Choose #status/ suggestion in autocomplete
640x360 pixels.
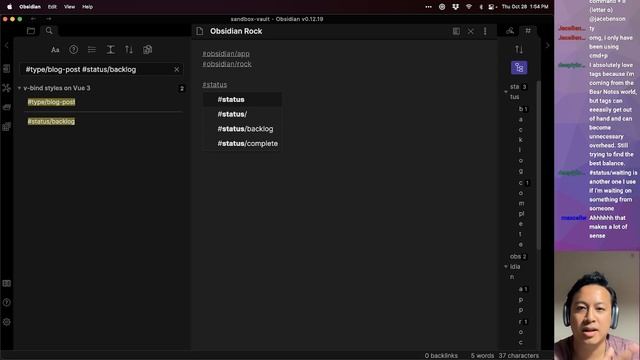point(242,114)
